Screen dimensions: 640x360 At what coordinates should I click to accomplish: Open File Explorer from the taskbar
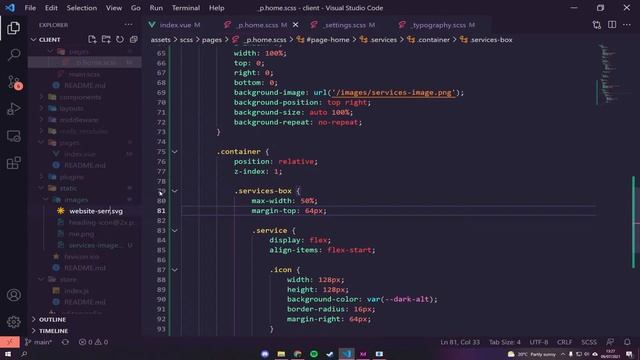[281, 354]
